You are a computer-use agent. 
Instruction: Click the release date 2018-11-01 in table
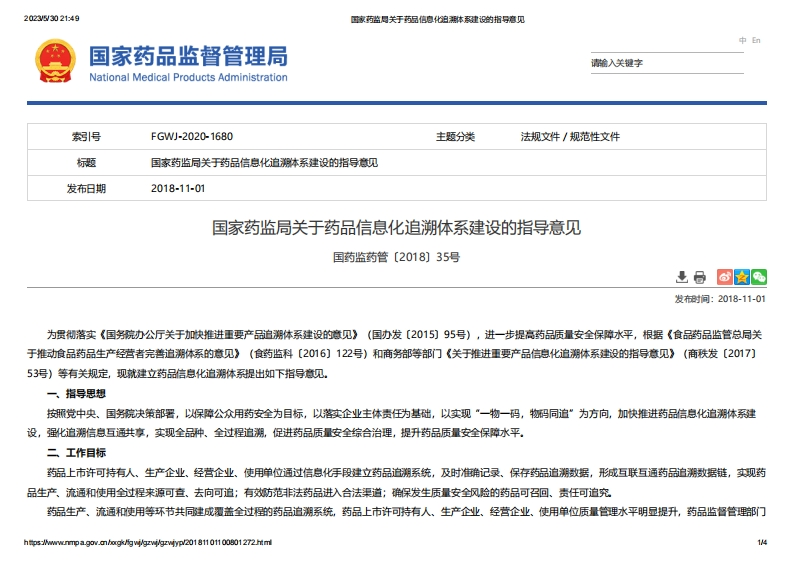tap(178, 188)
